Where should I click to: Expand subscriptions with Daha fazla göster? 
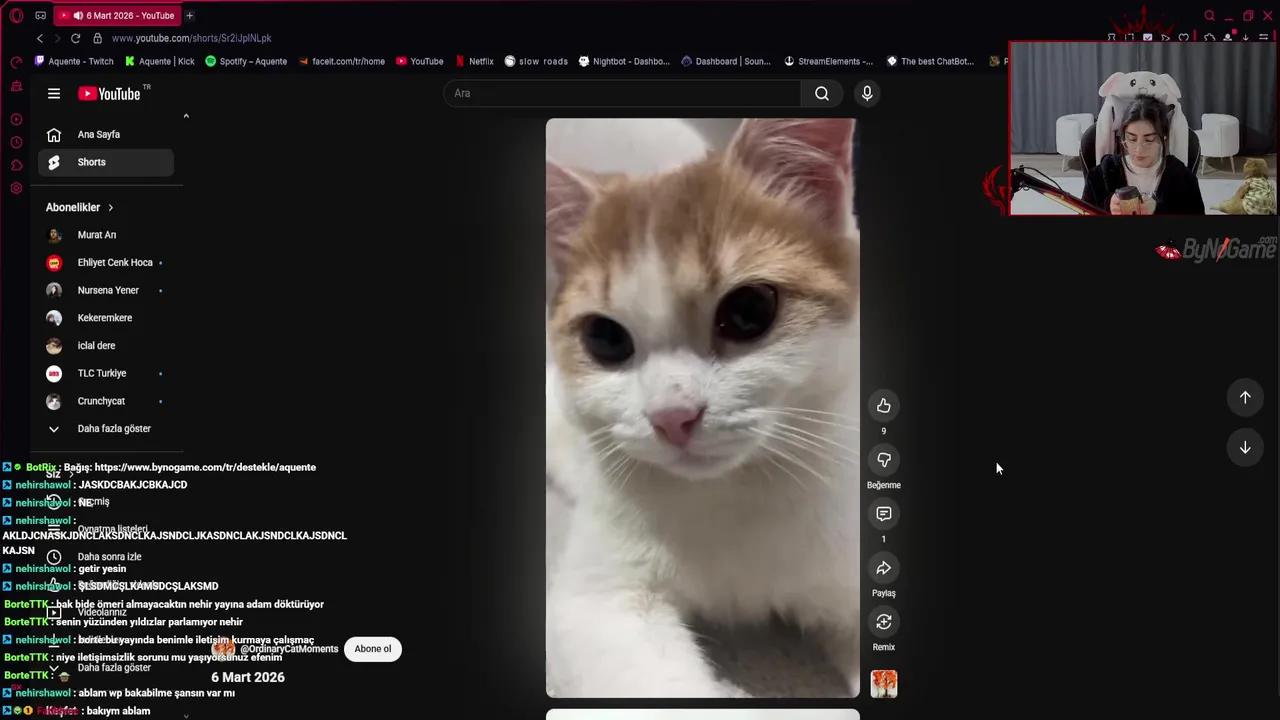click(106, 429)
